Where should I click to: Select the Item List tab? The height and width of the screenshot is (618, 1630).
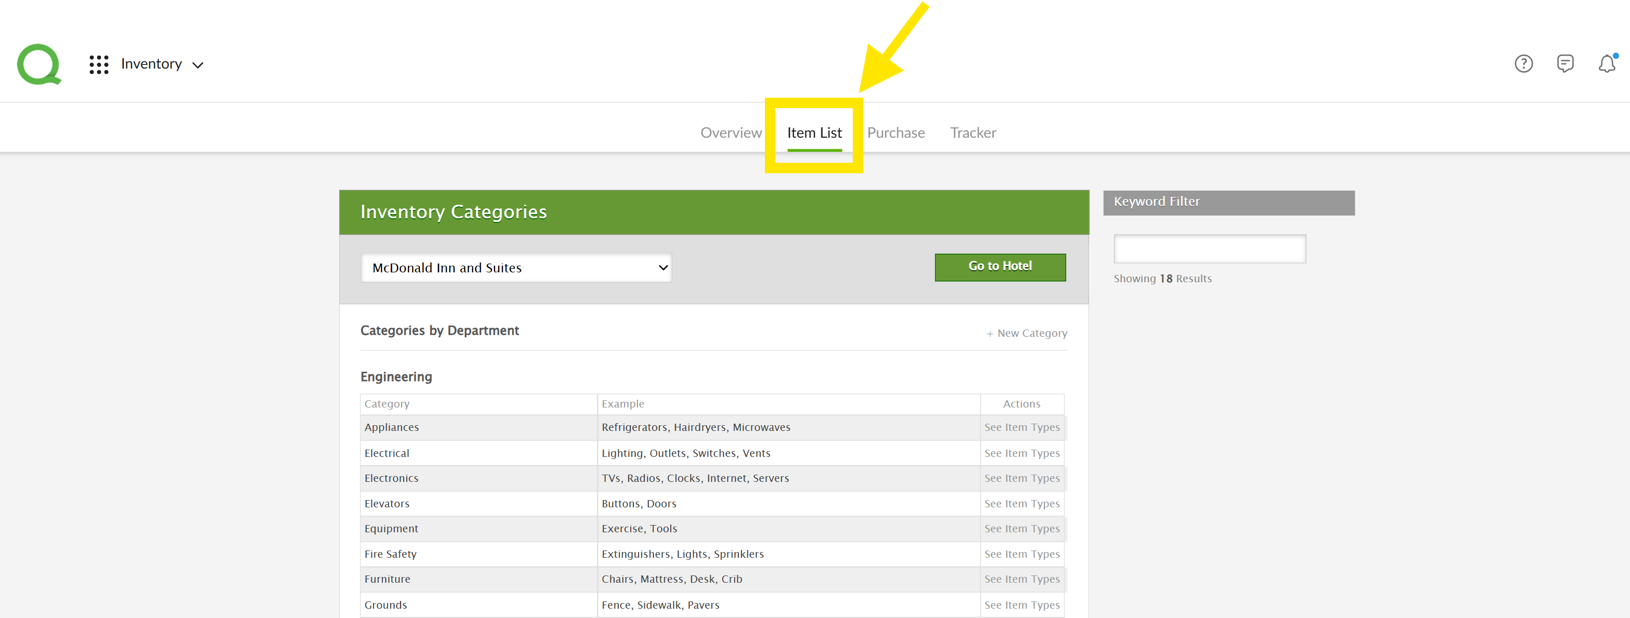814,133
